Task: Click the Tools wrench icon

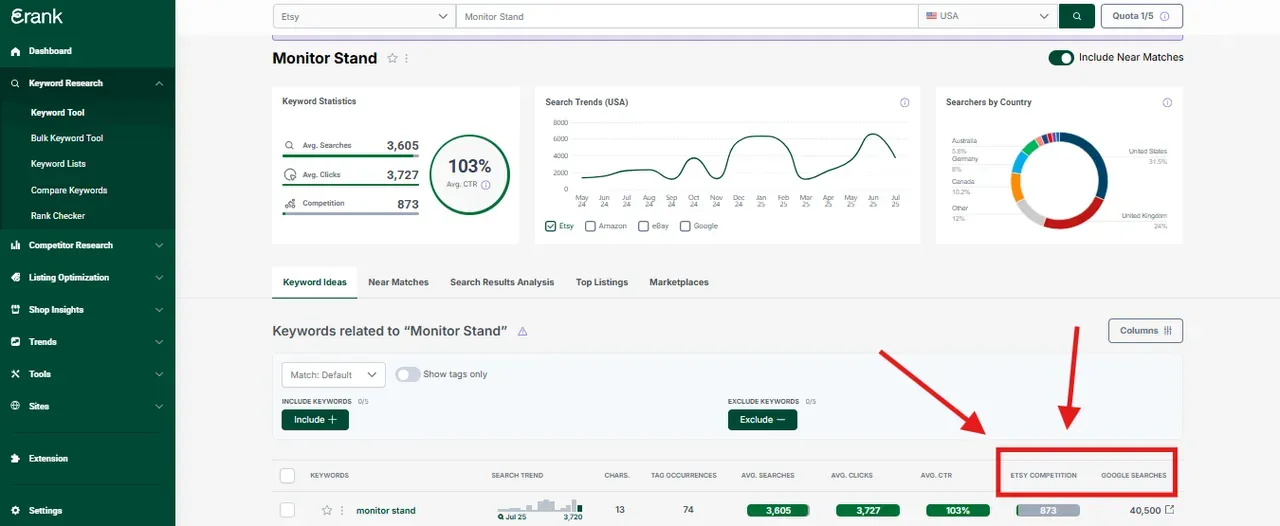Action: click(15, 374)
